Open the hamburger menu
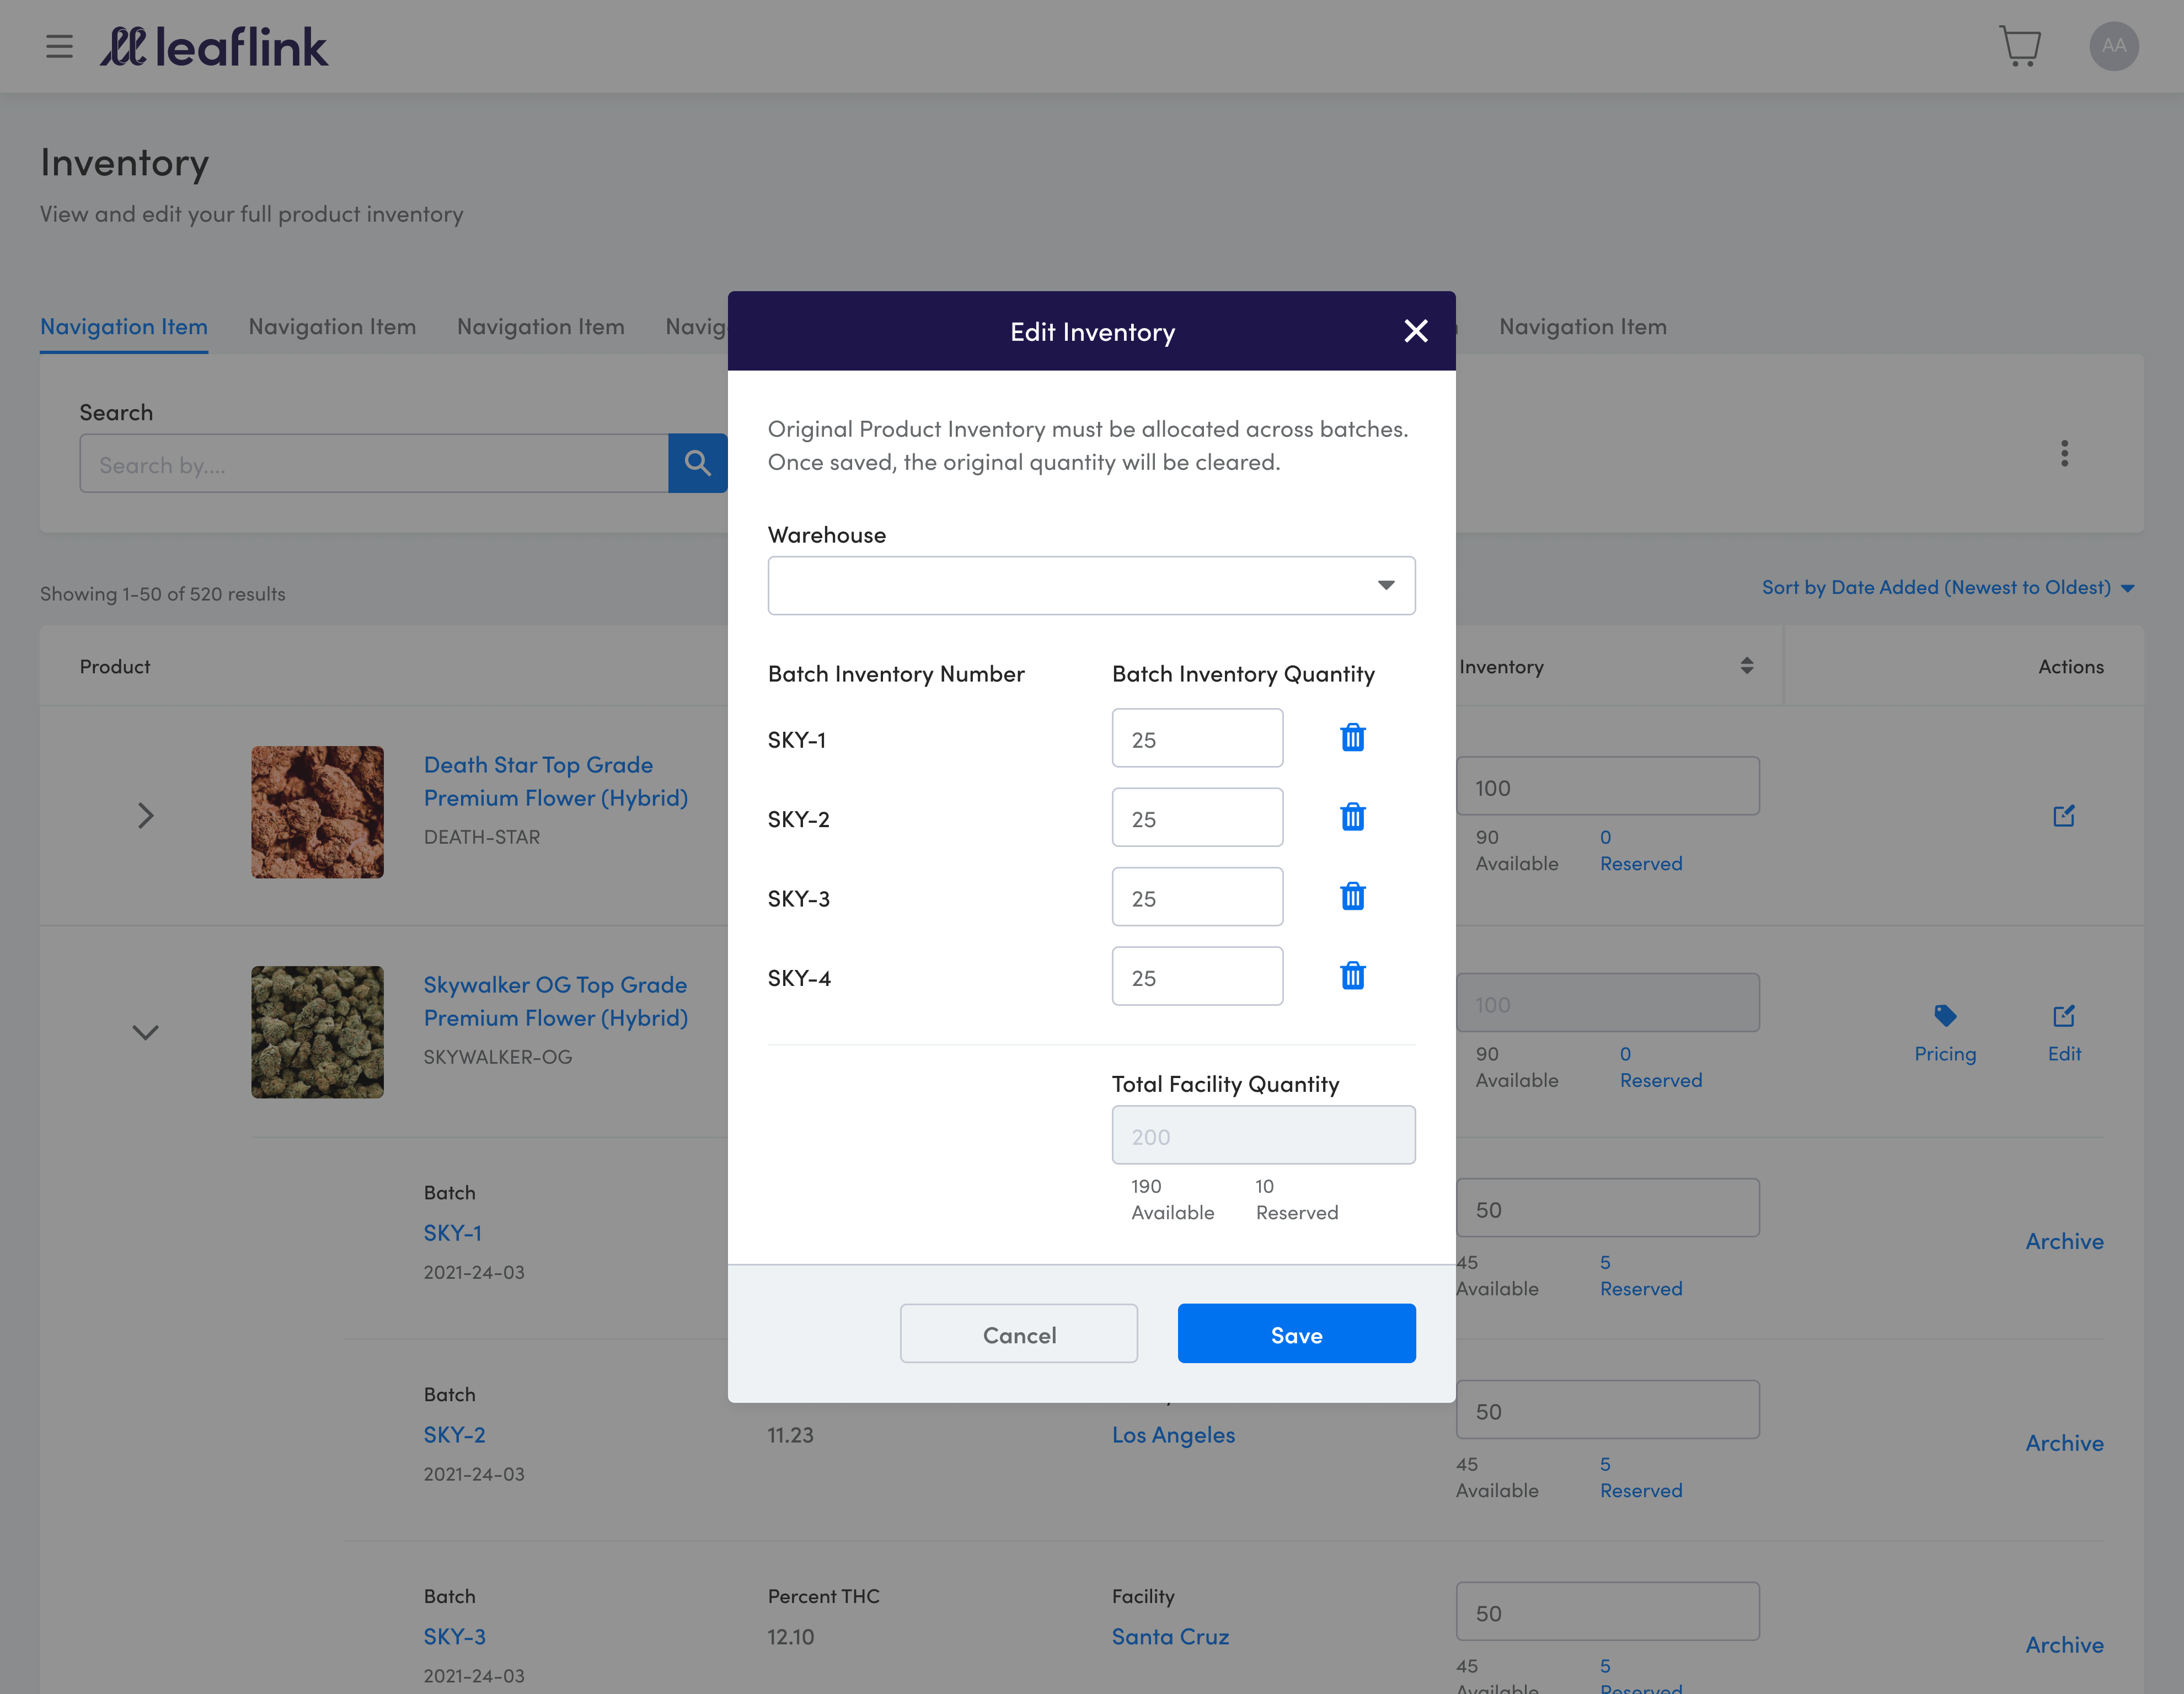Viewport: 2184px width, 1694px height. click(59, 47)
